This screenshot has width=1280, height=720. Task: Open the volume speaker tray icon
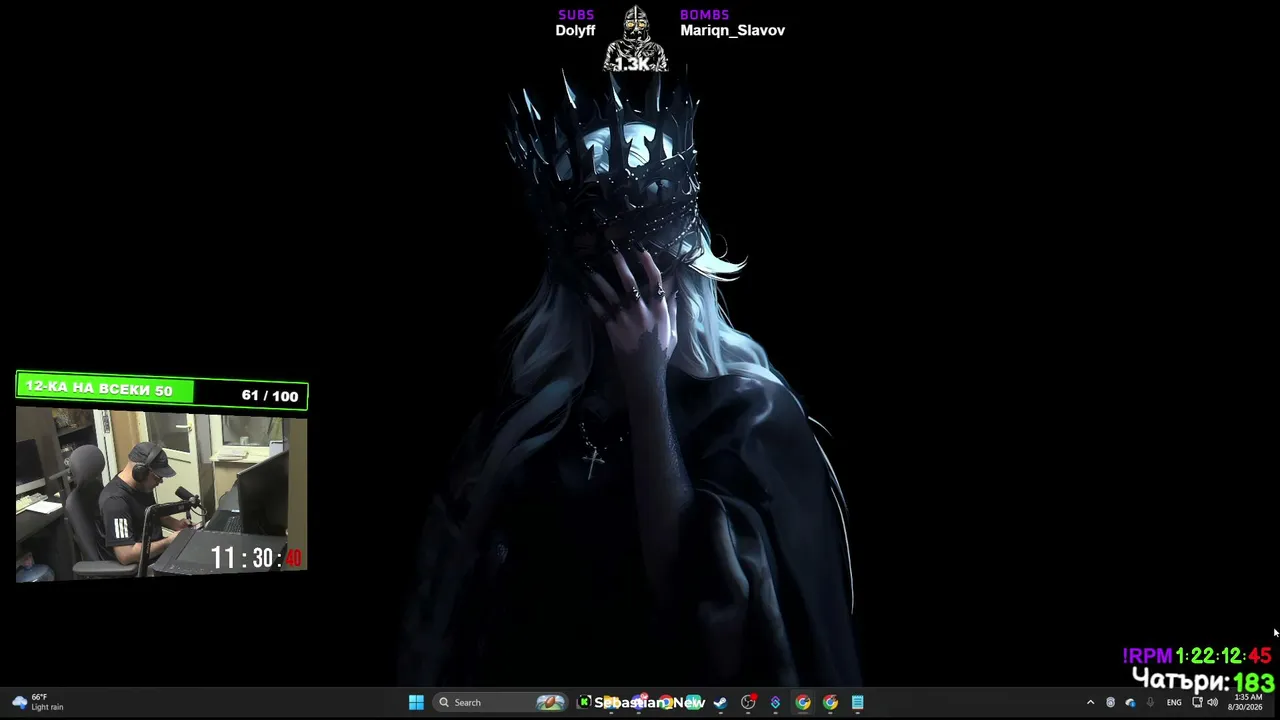[x=1213, y=702]
